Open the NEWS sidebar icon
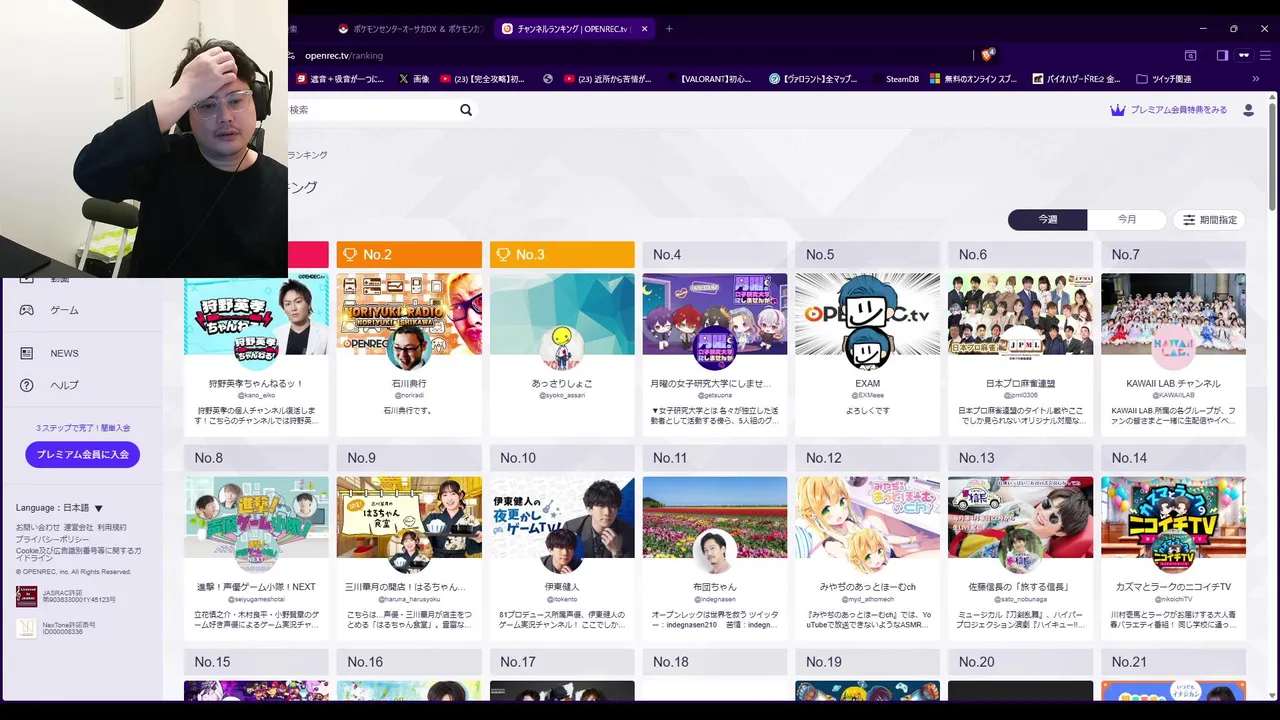1280x720 pixels. 27,353
